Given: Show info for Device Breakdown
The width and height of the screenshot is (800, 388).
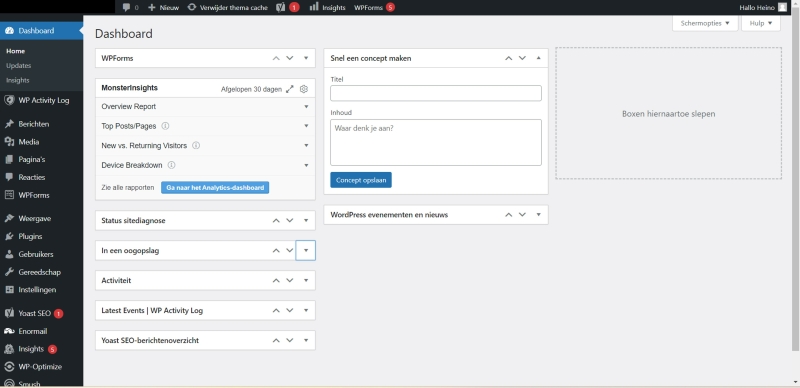Looking at the screenshot, I should coord(171,165).
